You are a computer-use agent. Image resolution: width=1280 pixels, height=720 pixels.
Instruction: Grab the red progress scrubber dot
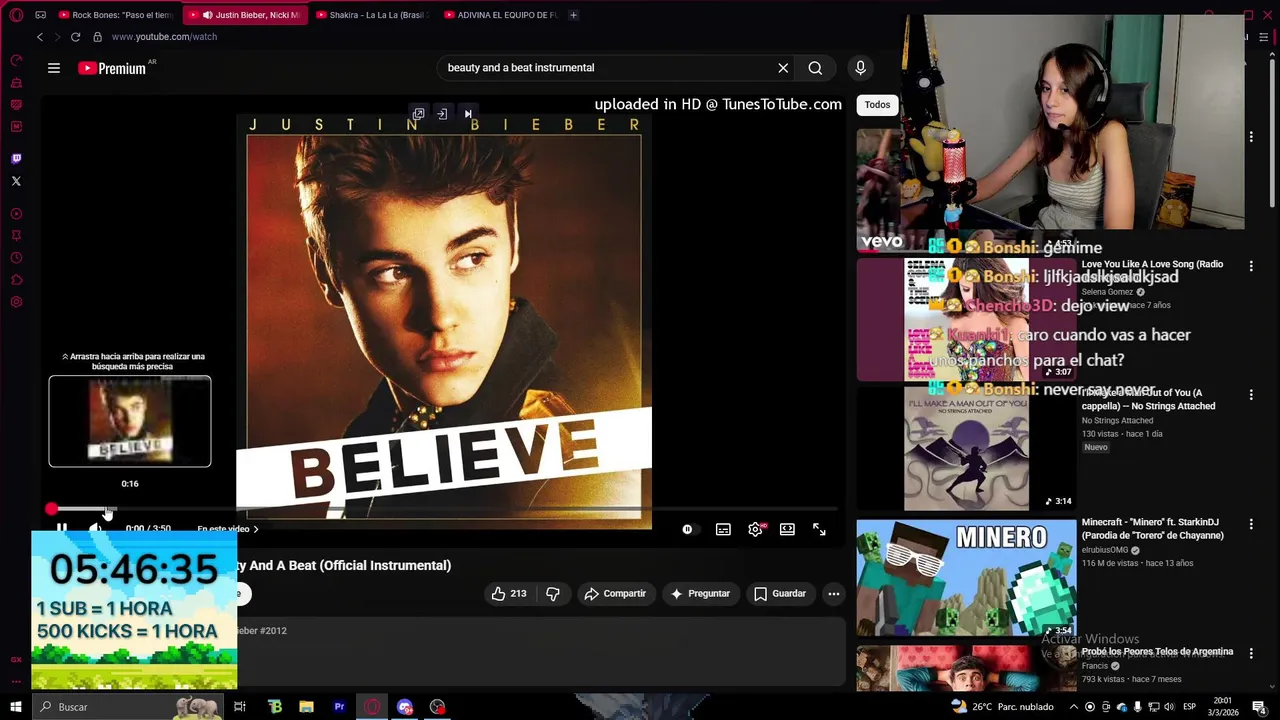point(51,509)
